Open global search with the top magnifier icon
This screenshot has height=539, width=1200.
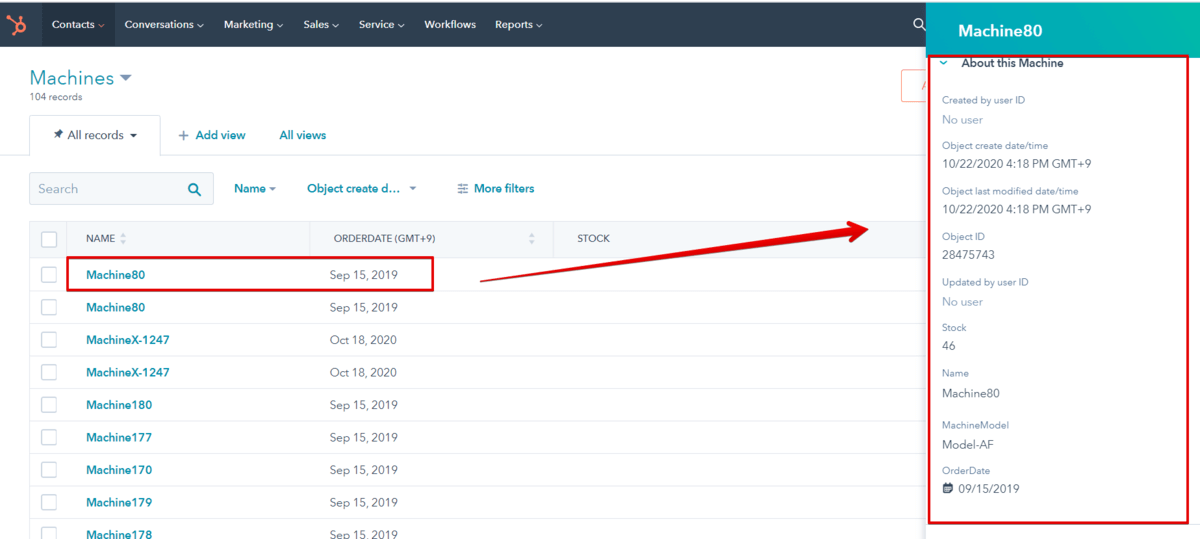click(x=918, y=24)
